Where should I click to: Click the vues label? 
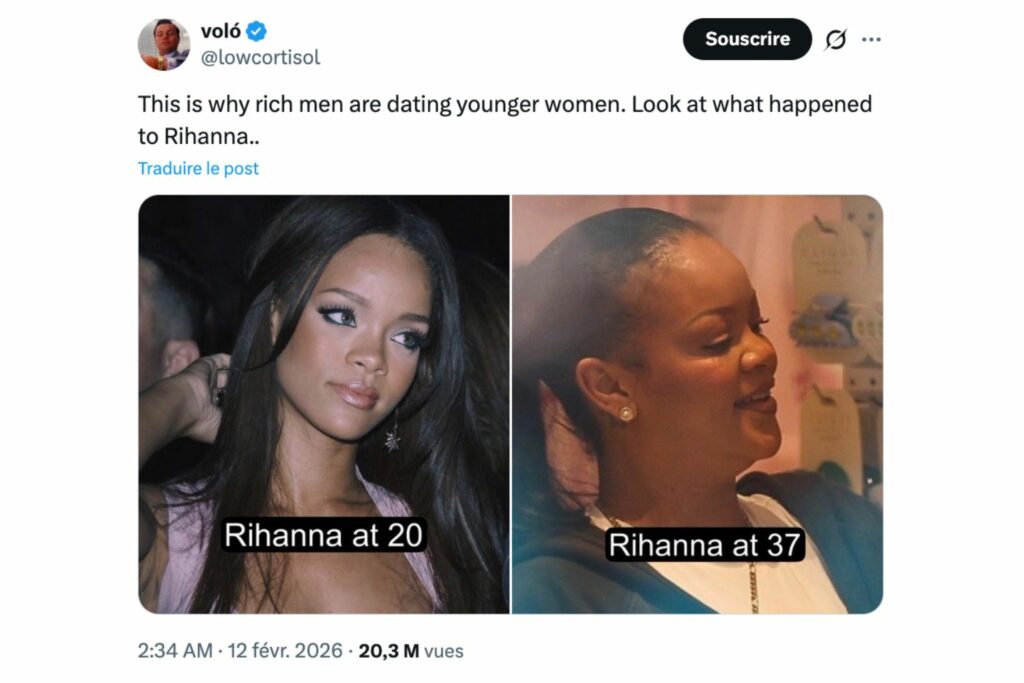coord(444,651)
